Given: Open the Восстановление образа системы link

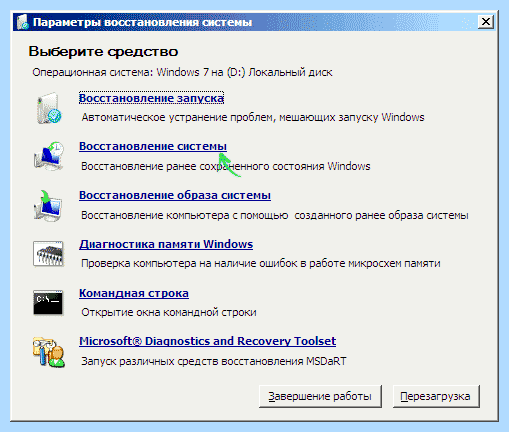Looking at the screenshot, I should click(x=175, y=195).
